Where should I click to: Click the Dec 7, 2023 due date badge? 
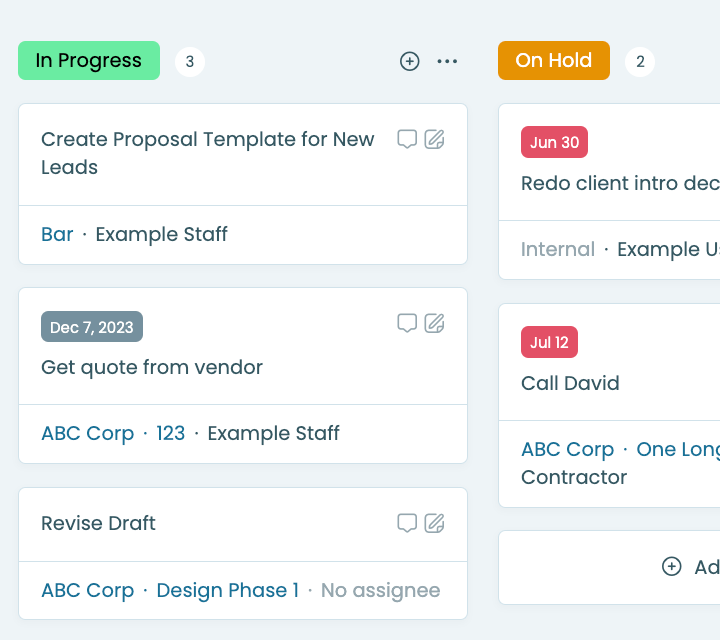(x=92, y=327)
